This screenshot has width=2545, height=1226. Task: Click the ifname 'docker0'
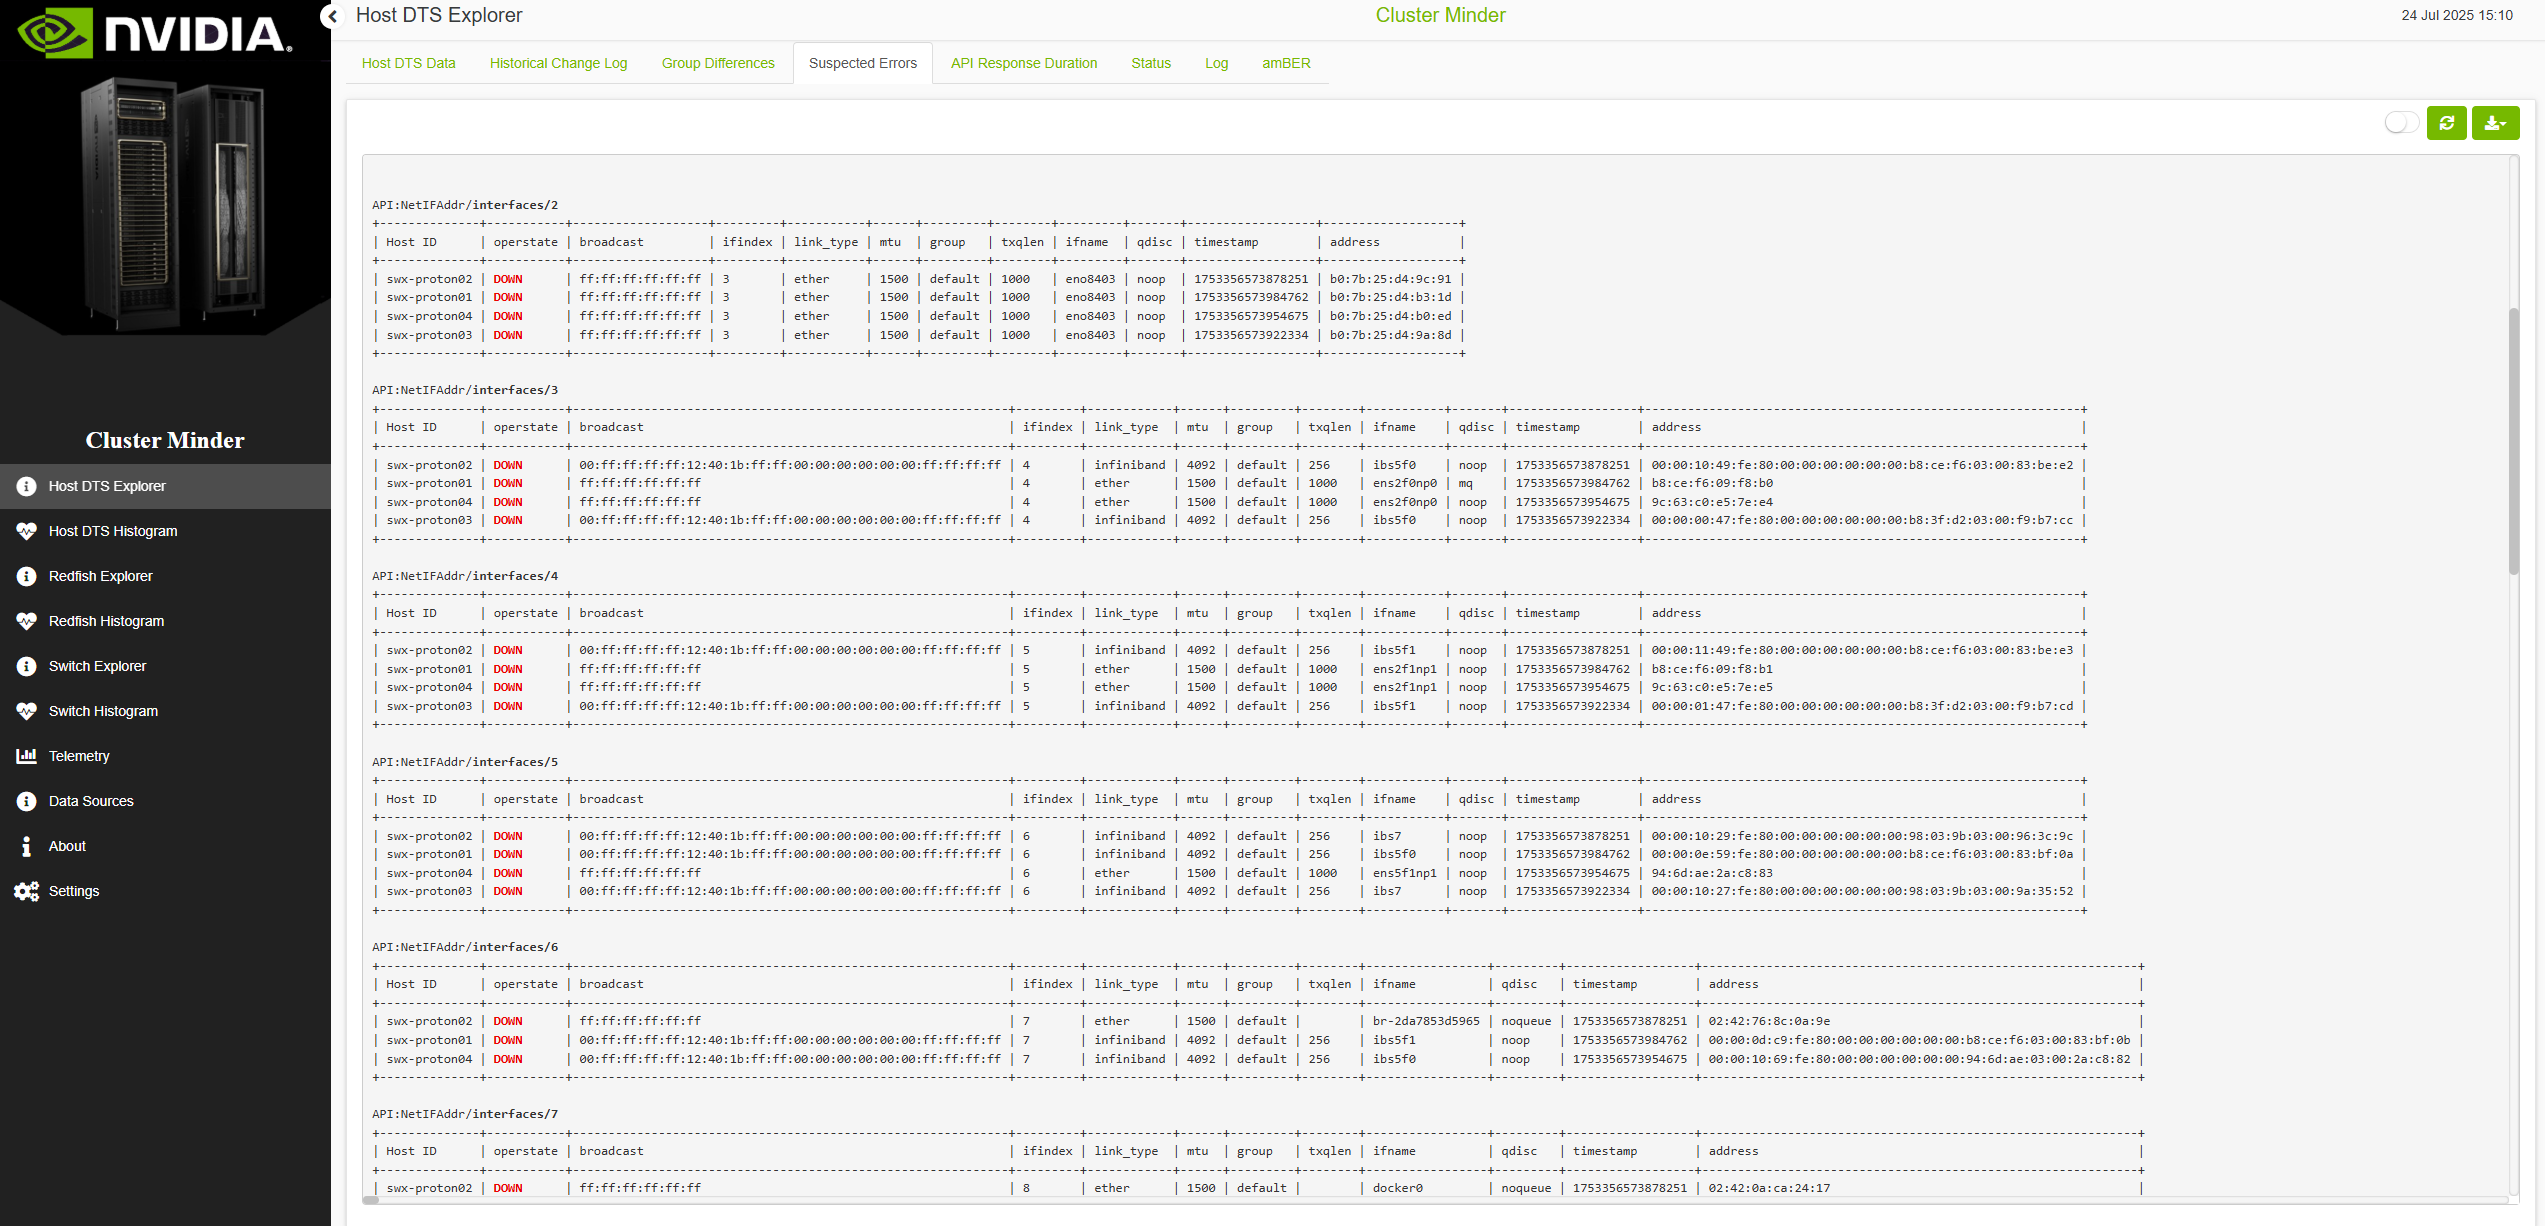click(x=1397, y=1188)
